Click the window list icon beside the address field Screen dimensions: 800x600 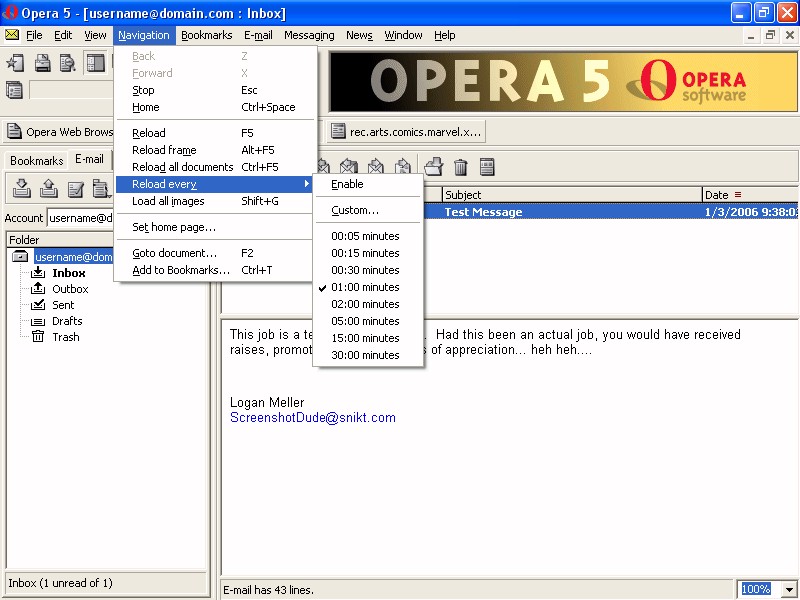click(14, 90)
